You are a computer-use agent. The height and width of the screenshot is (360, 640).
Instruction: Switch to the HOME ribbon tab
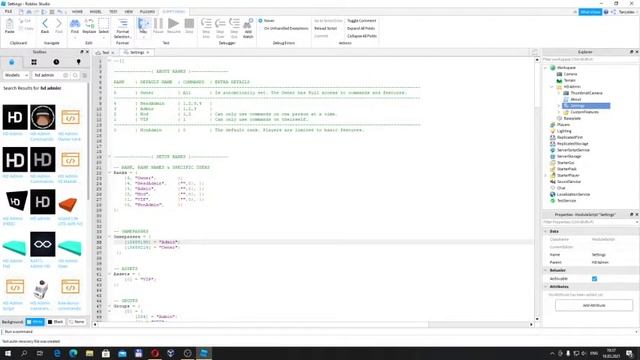[x=77, y=11]
